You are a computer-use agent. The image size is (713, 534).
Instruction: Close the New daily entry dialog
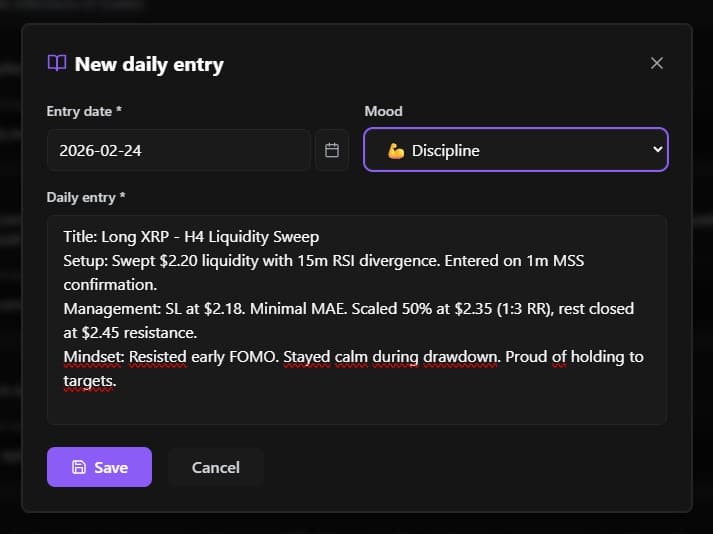coord(657,63)
